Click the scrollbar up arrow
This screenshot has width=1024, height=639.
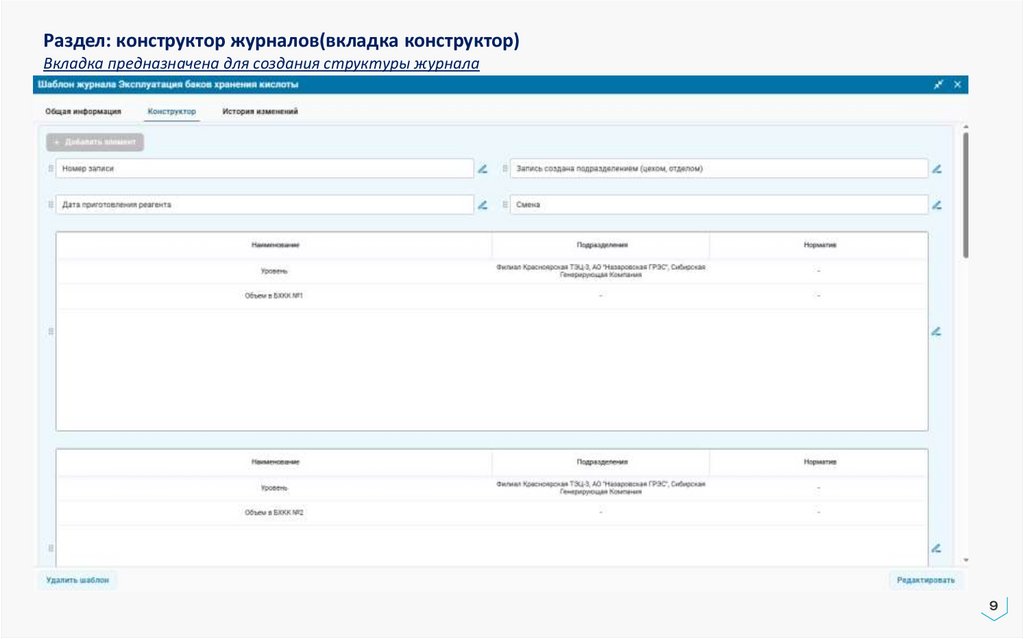(965, 127)
